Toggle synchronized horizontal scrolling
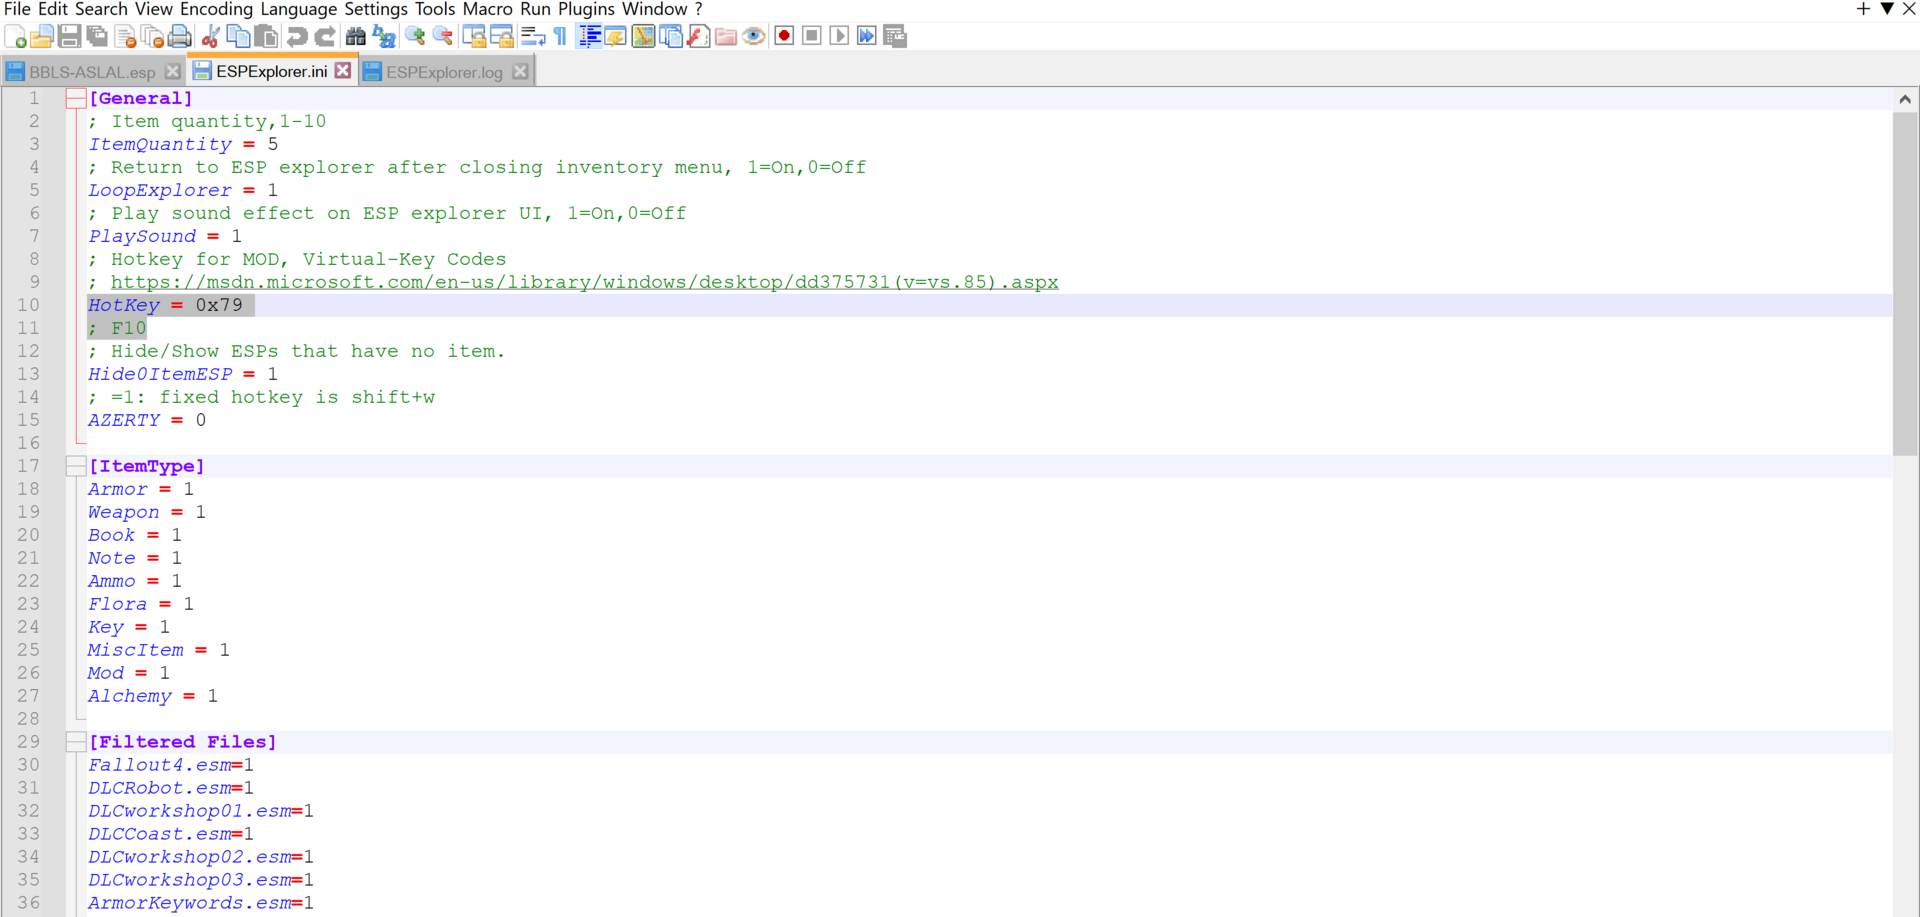Screen dimensions: 1920x917 click(501, 37)
